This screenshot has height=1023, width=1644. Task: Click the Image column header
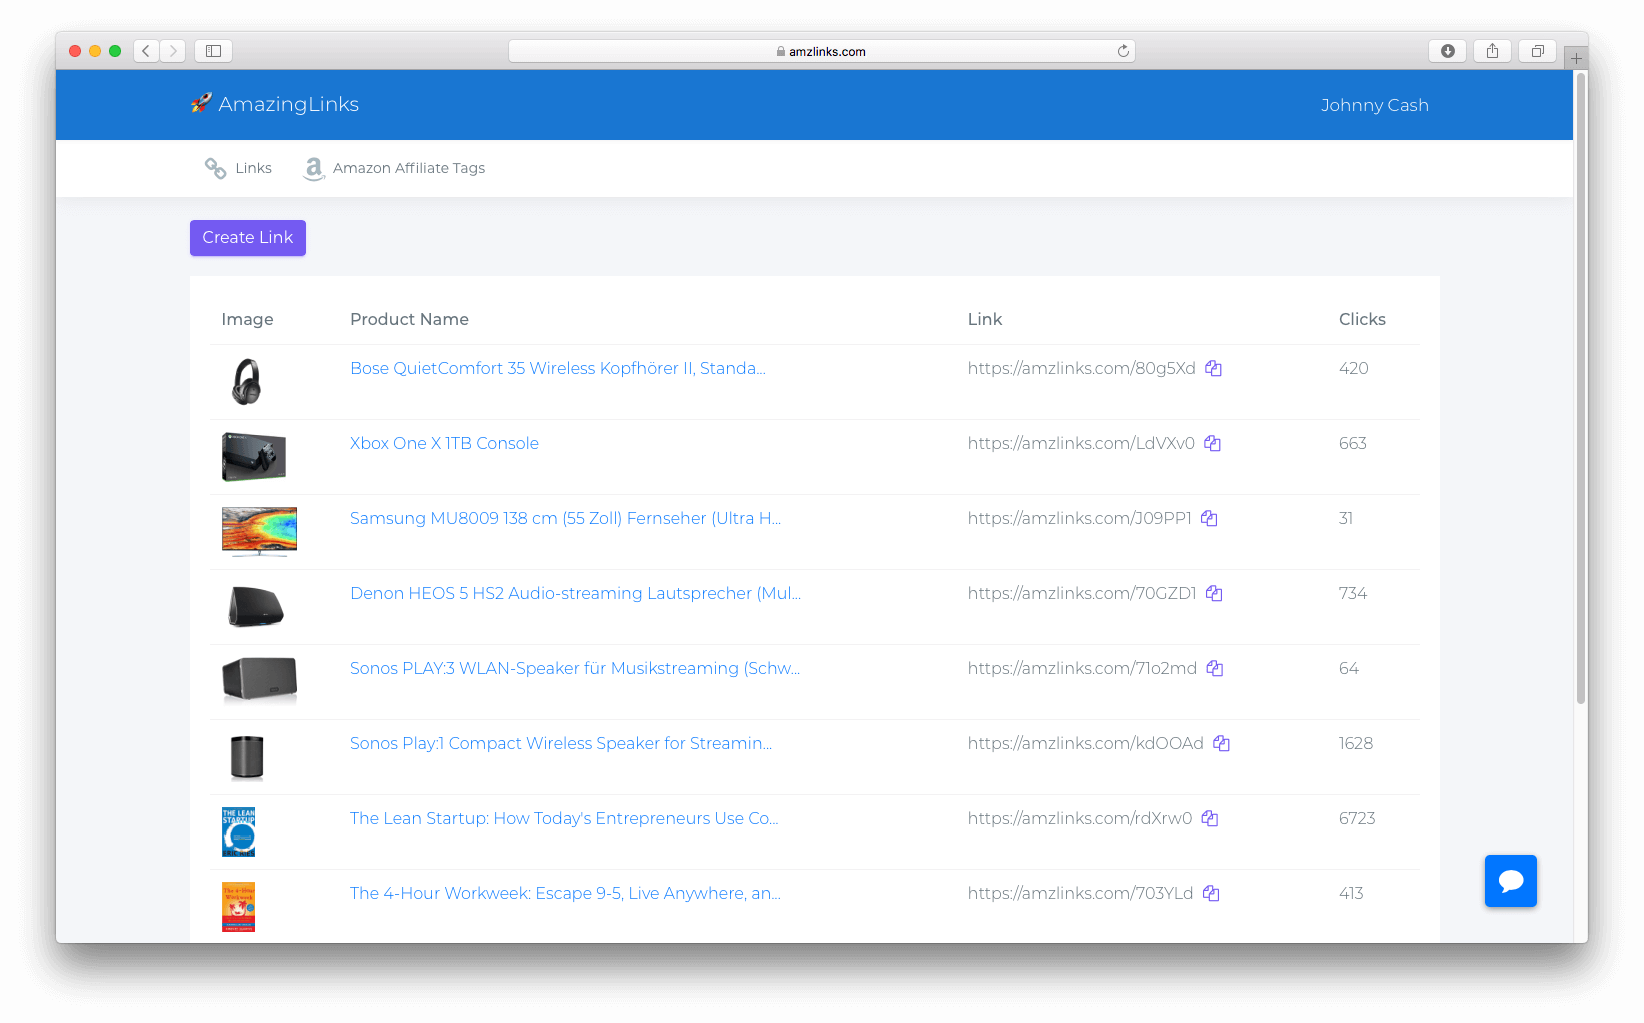point(247,319)
